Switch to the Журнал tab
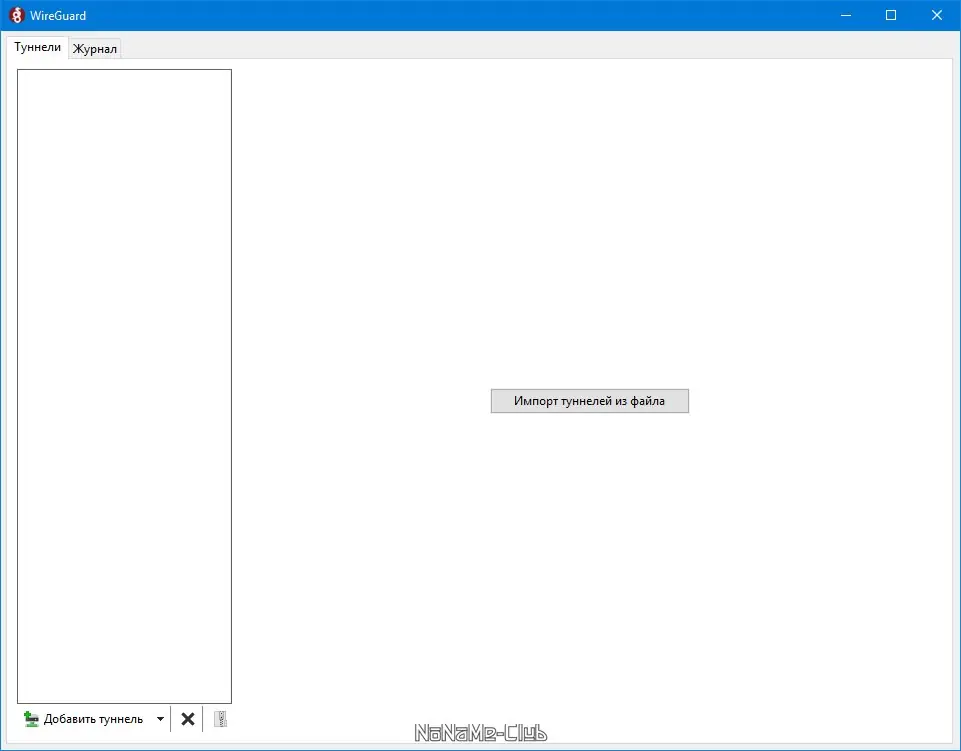This screenshot has width=961, height=751. pyautogui.click(x=94, y=49)
